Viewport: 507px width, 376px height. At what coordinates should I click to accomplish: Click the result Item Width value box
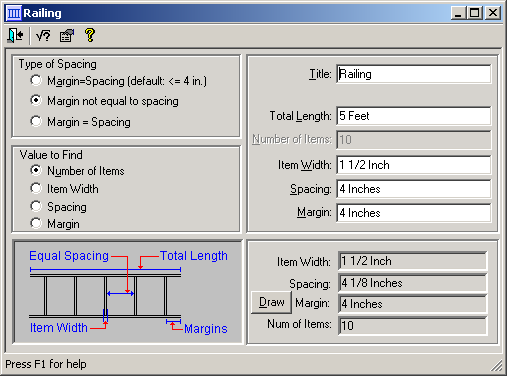click(x=412, y=261)
